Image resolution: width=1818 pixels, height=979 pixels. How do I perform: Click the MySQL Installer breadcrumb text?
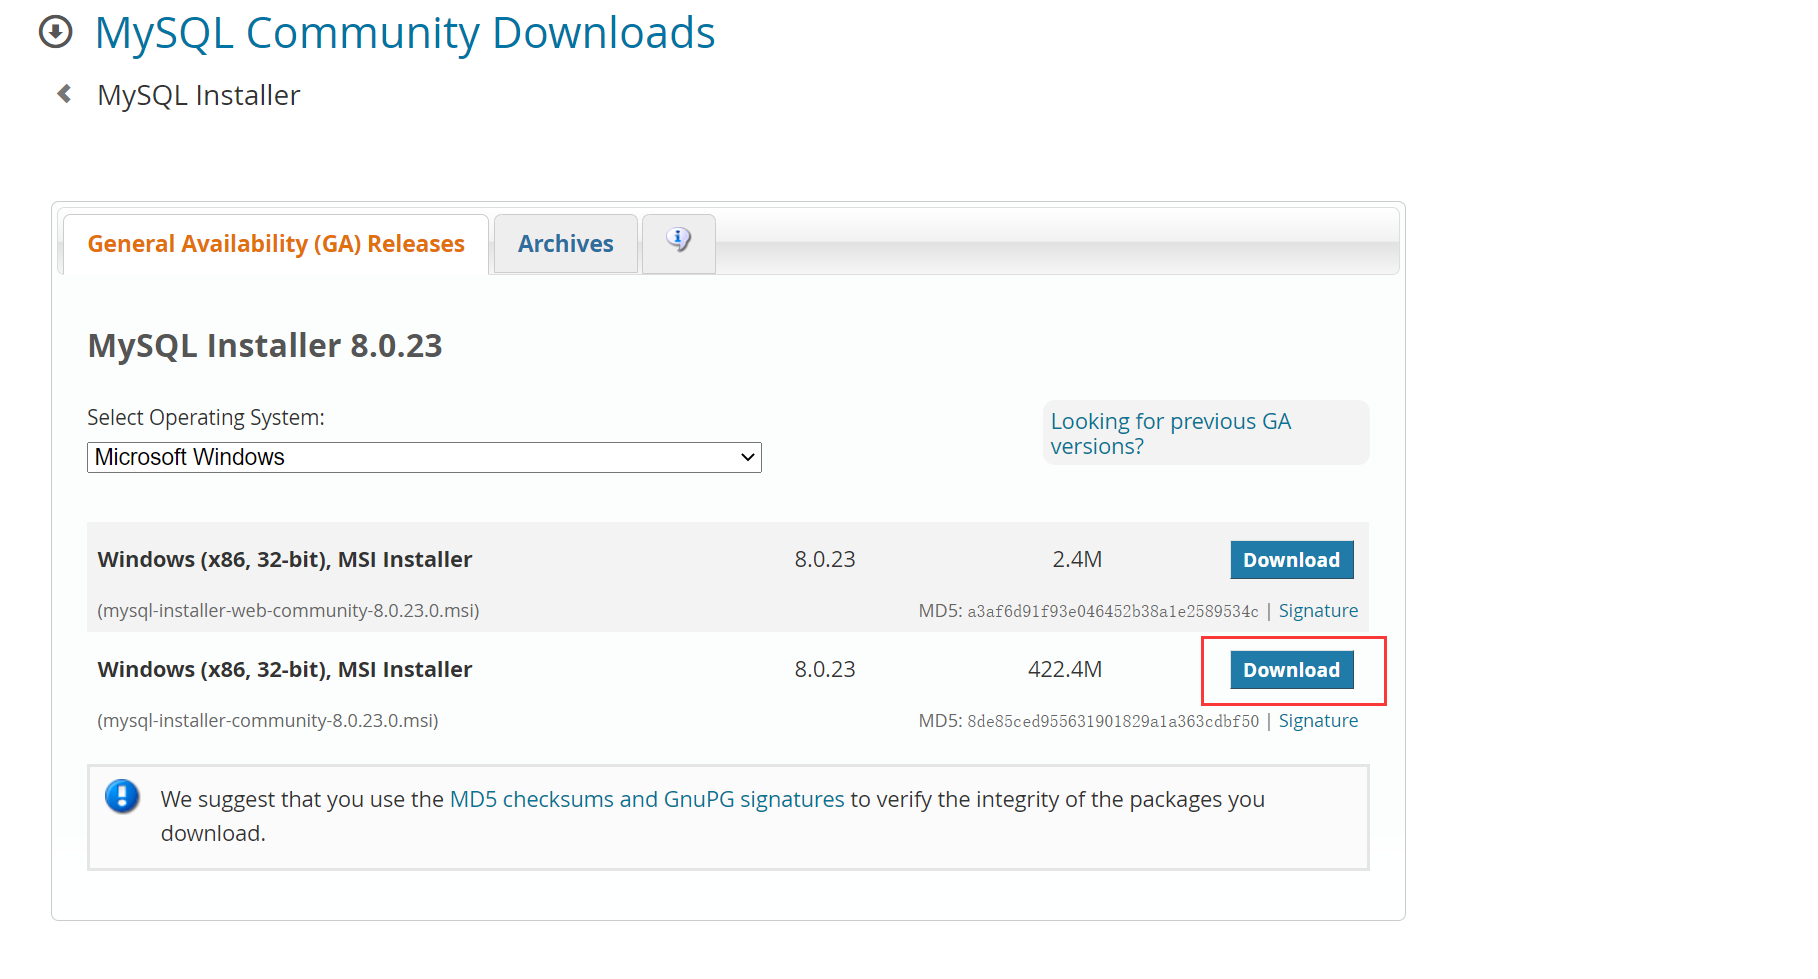(x=199, y=95)
